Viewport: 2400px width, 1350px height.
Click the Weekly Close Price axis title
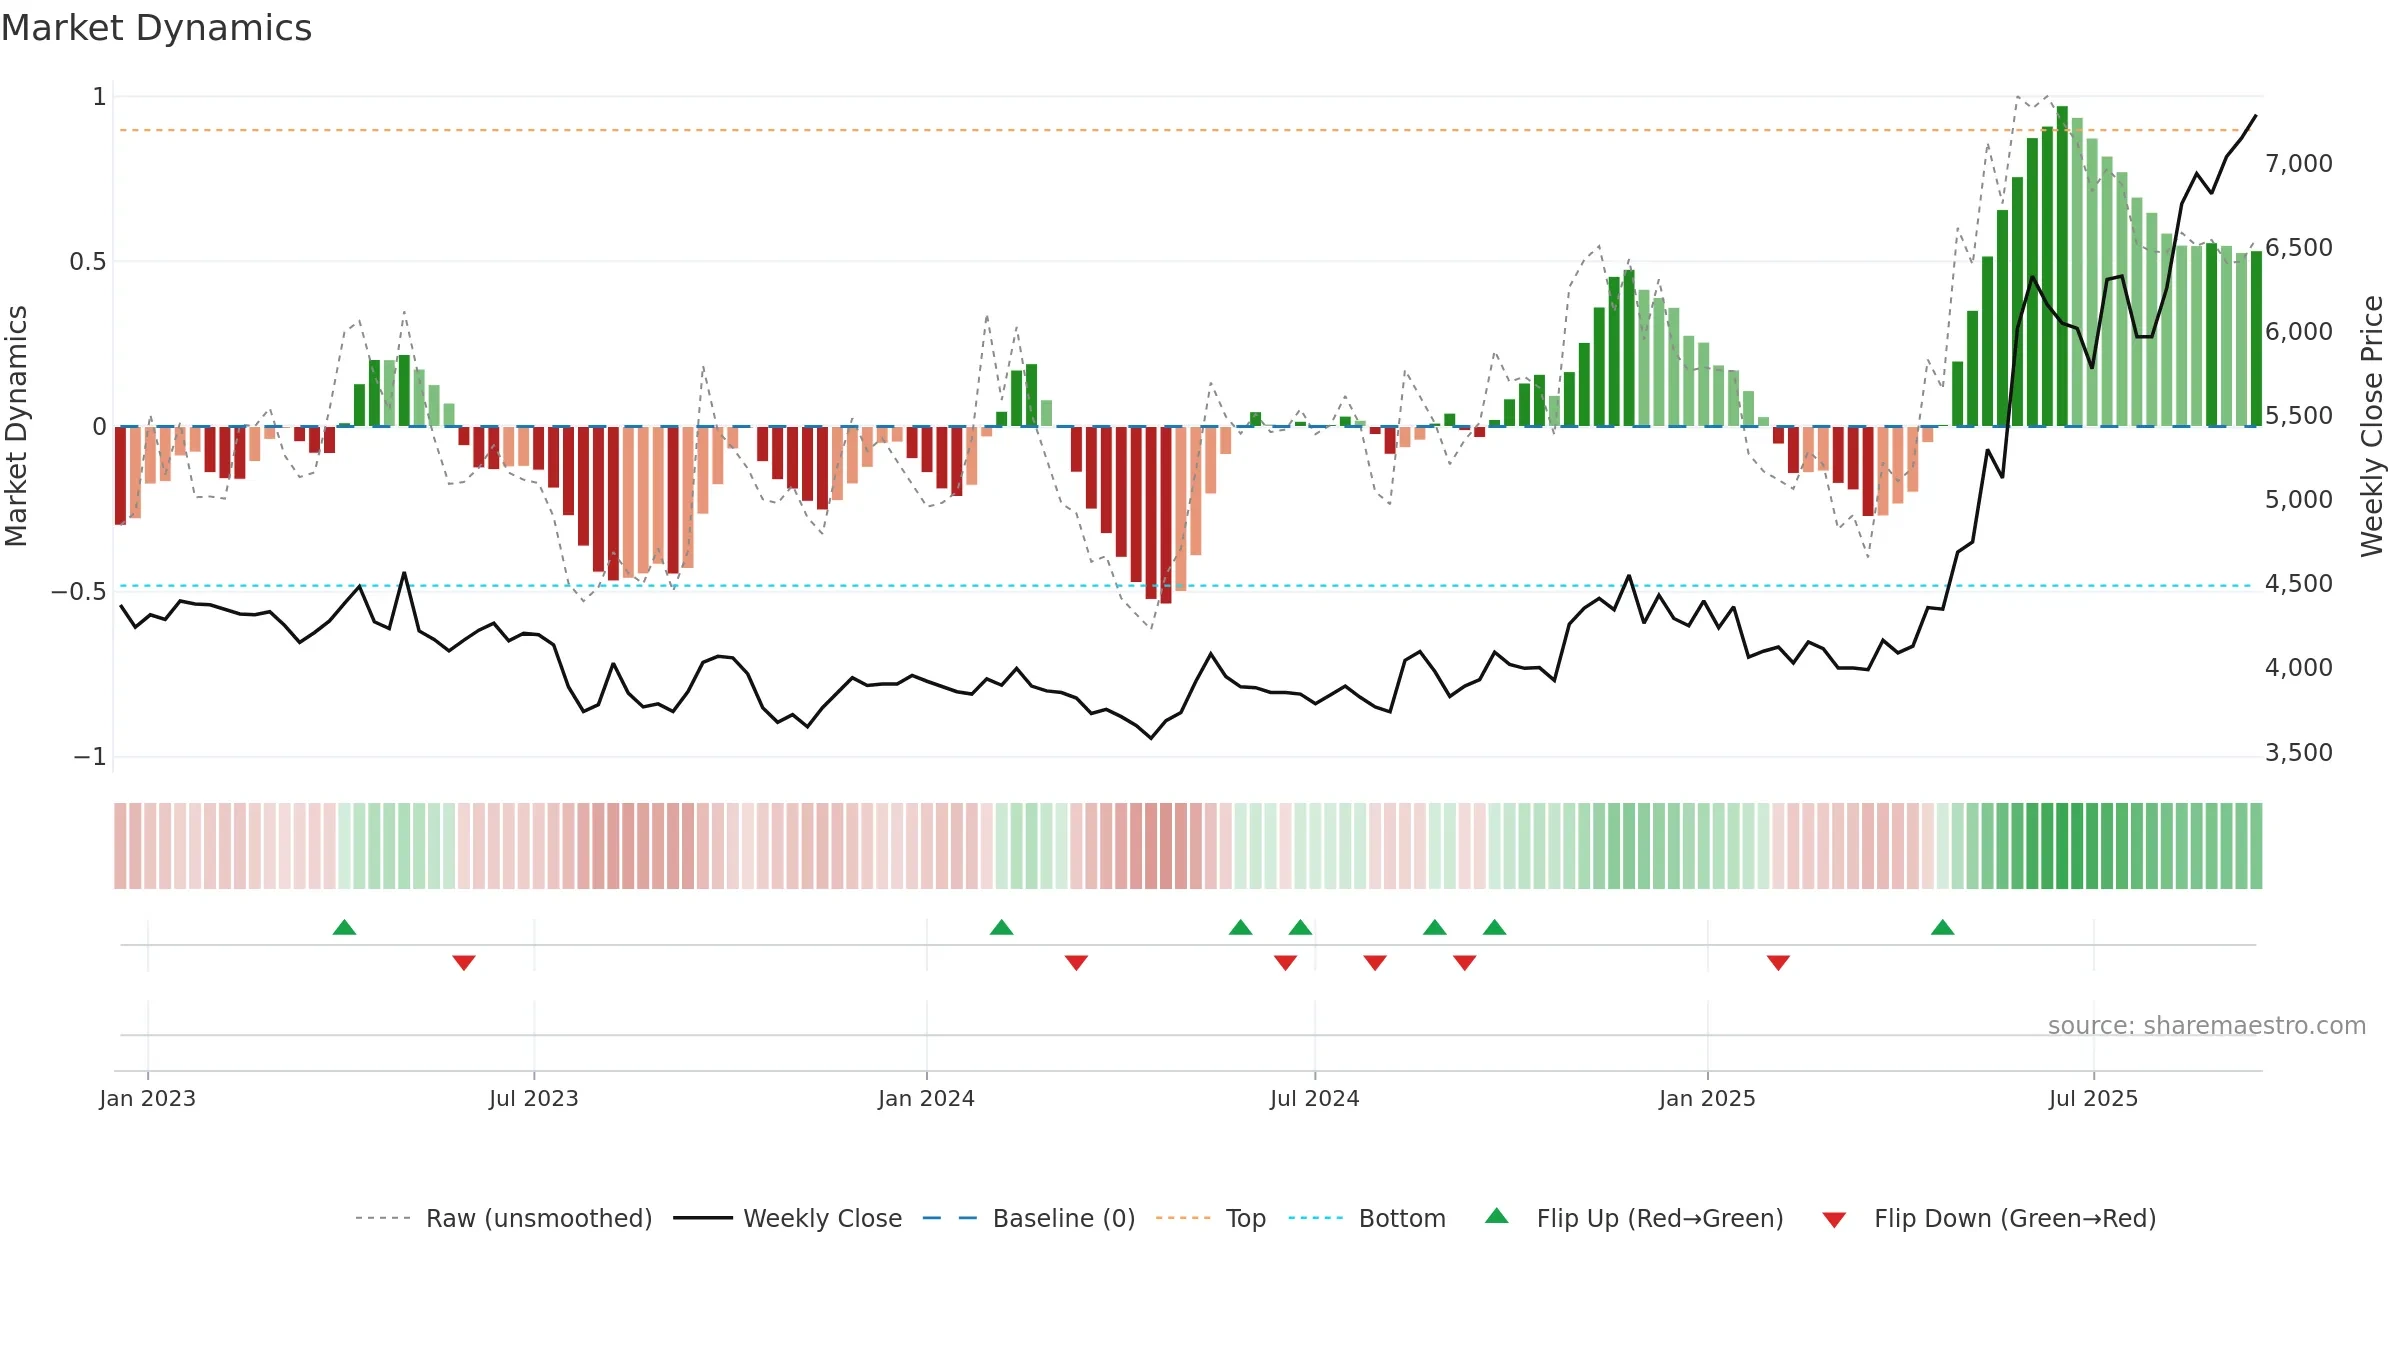(2372, 426)
